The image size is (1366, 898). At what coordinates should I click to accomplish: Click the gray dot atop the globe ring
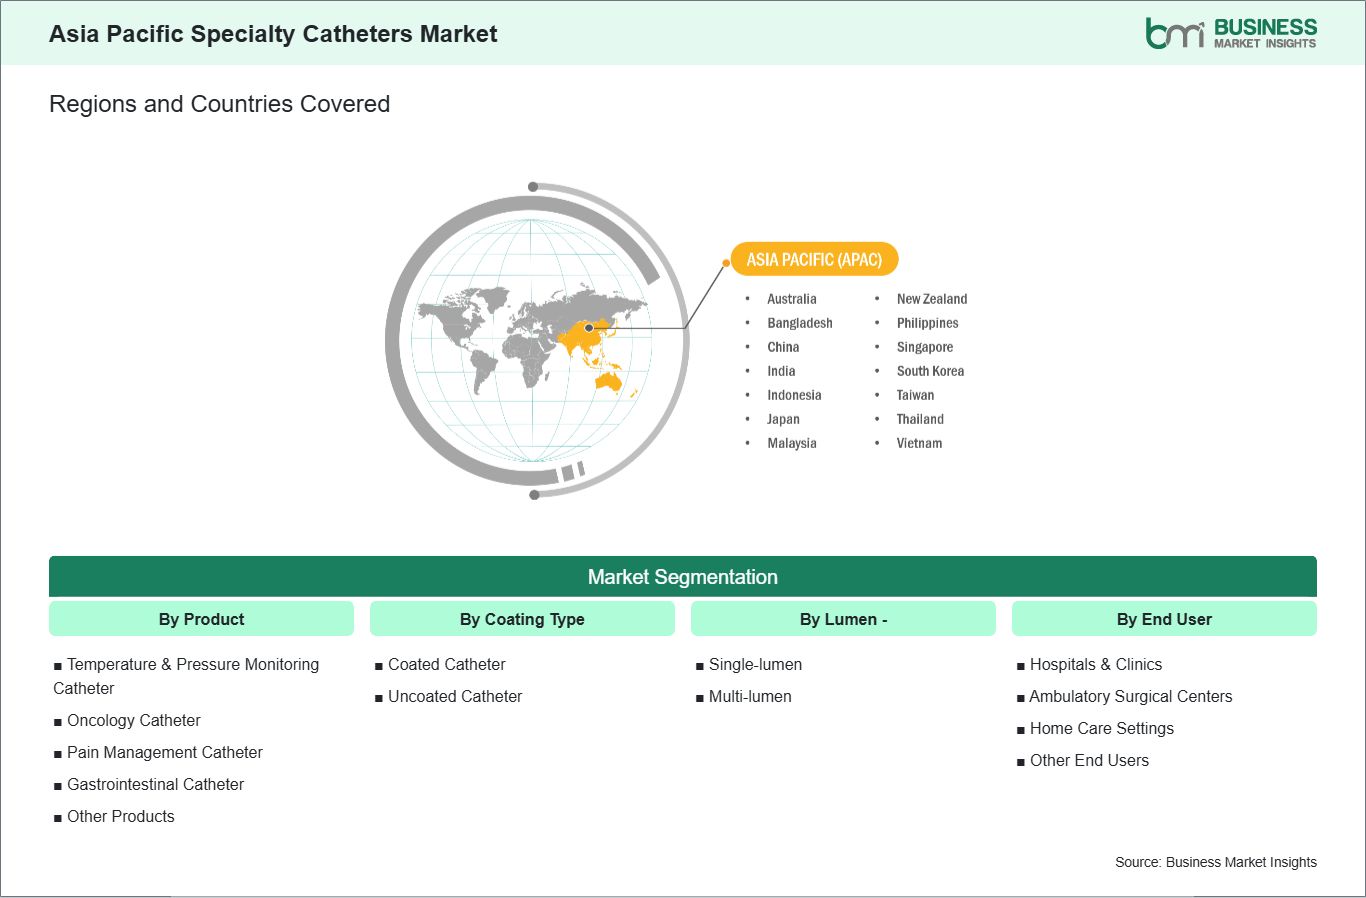(533, 187)
